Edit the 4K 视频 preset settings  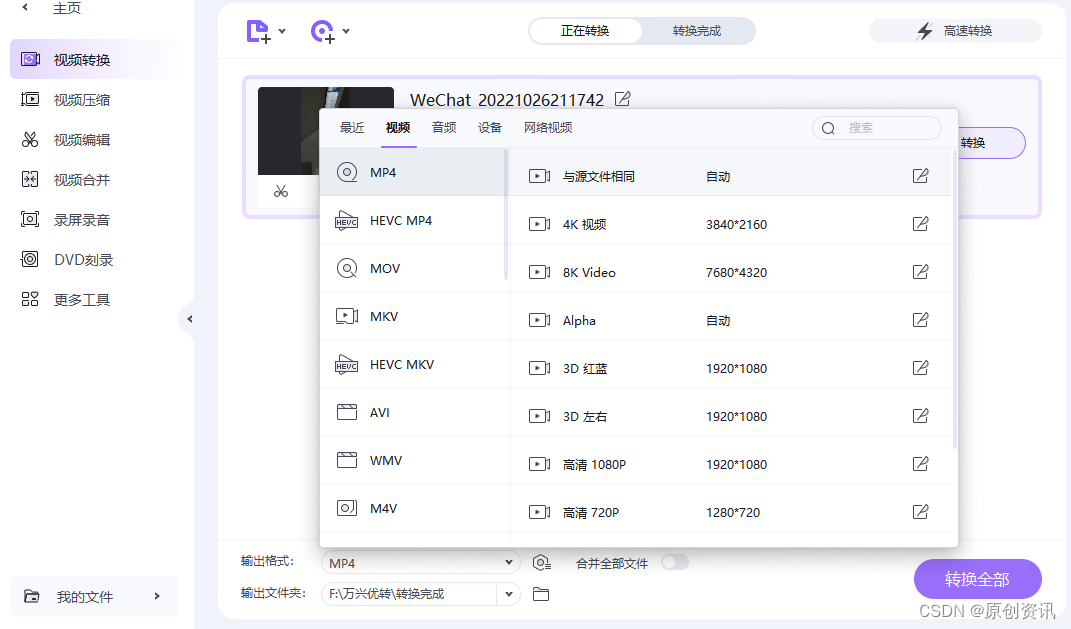921,224
